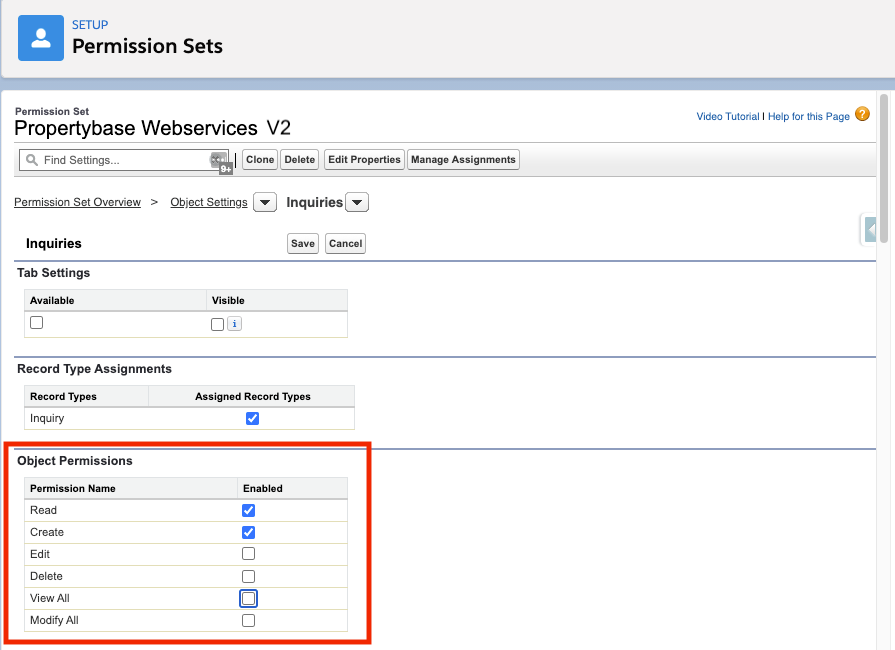Uncheck the Inquiry assigned record type
This screenshot has width=895, height=650.
(252, 418)
